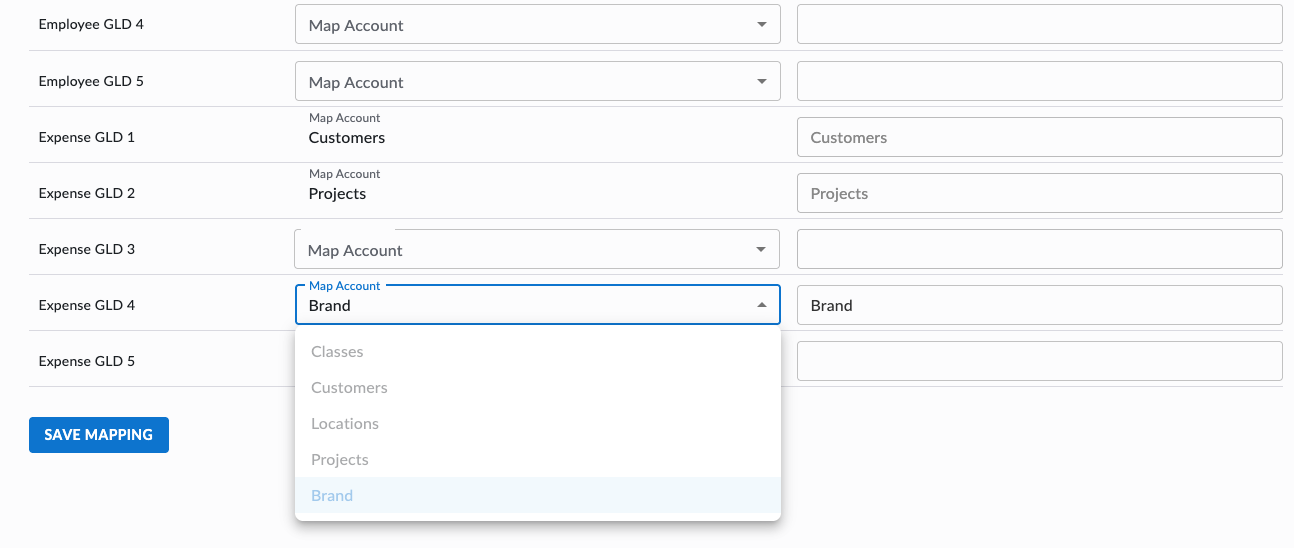Choose Customers in the open dropdown list
The height and width of the screenshot is (548, 1294).
pyautogui.click(x=538, y=388)
